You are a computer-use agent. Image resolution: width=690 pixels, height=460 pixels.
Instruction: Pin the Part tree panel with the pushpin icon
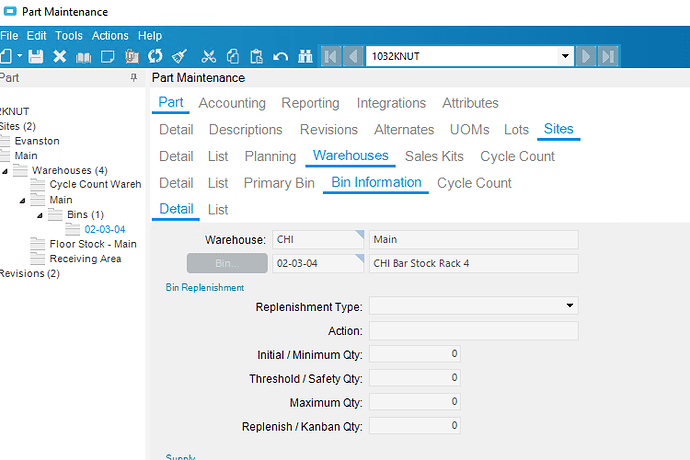[x=134, y=77]
